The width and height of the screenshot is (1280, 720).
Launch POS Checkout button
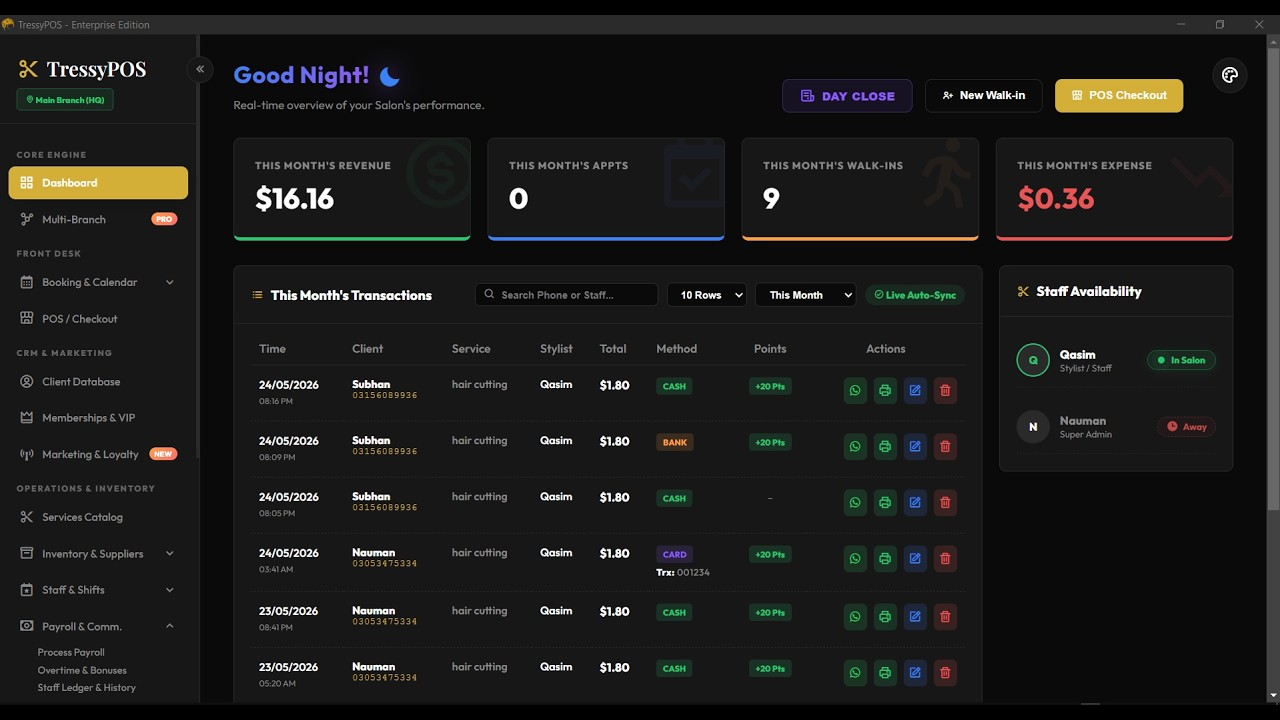tap(1119, 96)
